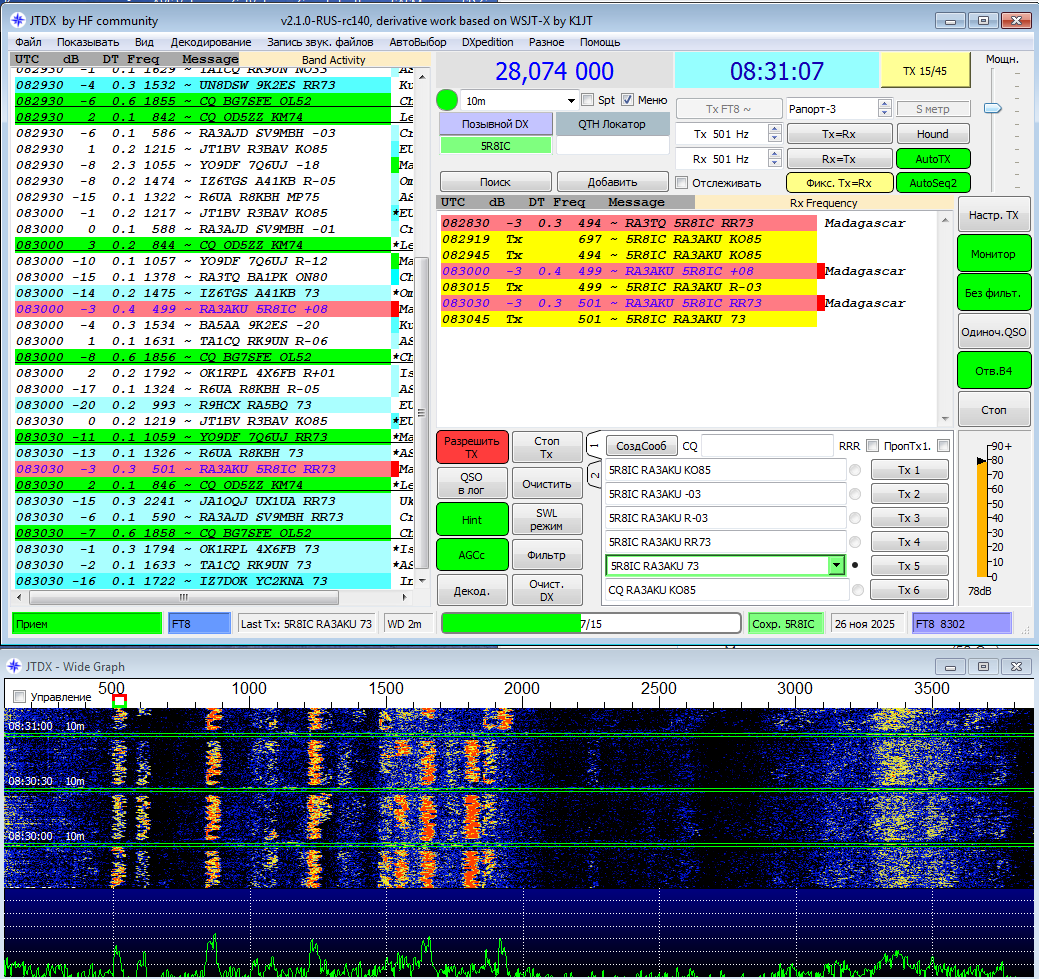Click the JTDX app icon in main title bar

tap(18, 20)
